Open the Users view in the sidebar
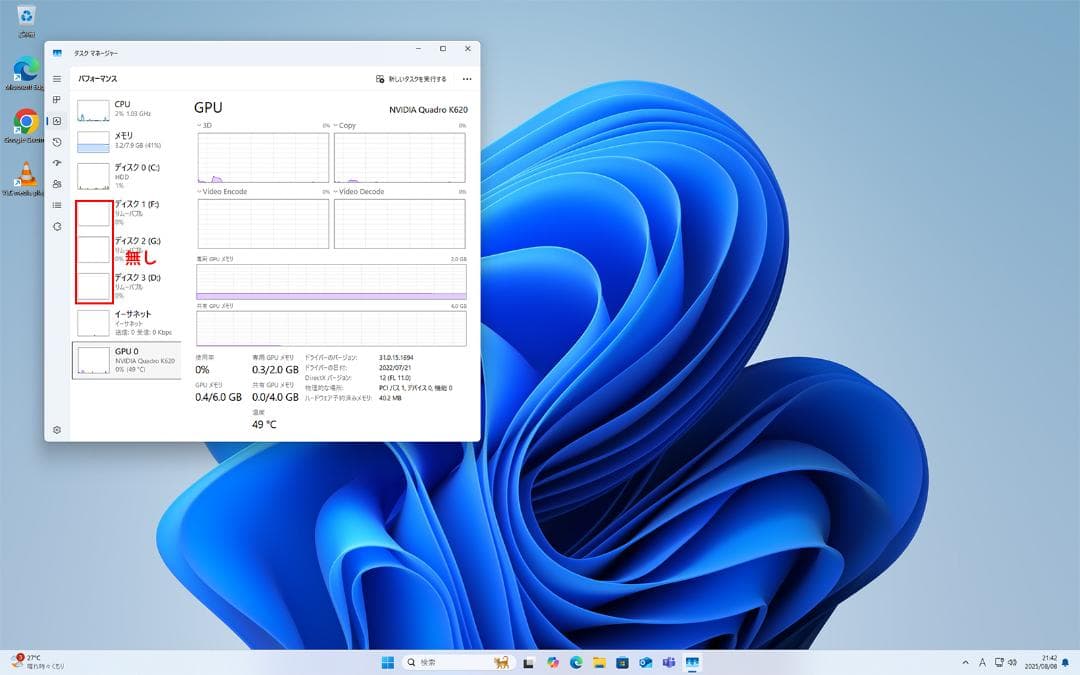Viewport: 1080px width, 675px height. (55, 184)
